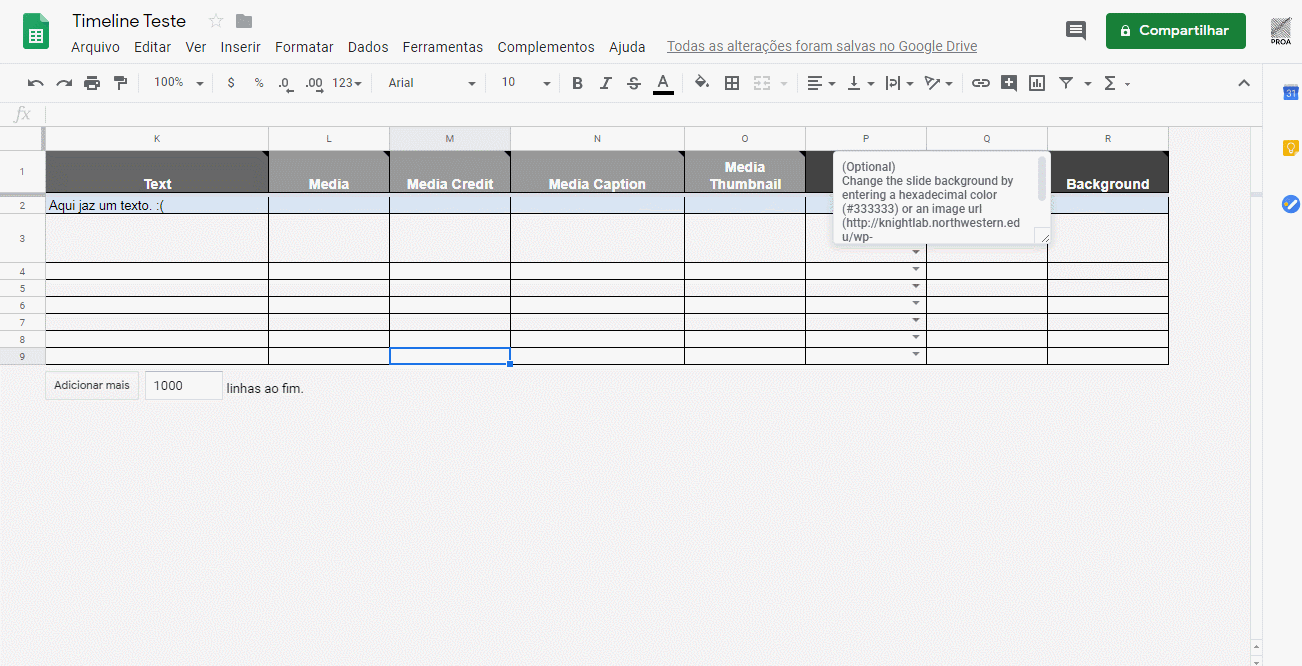
Task: Create a filter
Action: [x=1066, y=83]
